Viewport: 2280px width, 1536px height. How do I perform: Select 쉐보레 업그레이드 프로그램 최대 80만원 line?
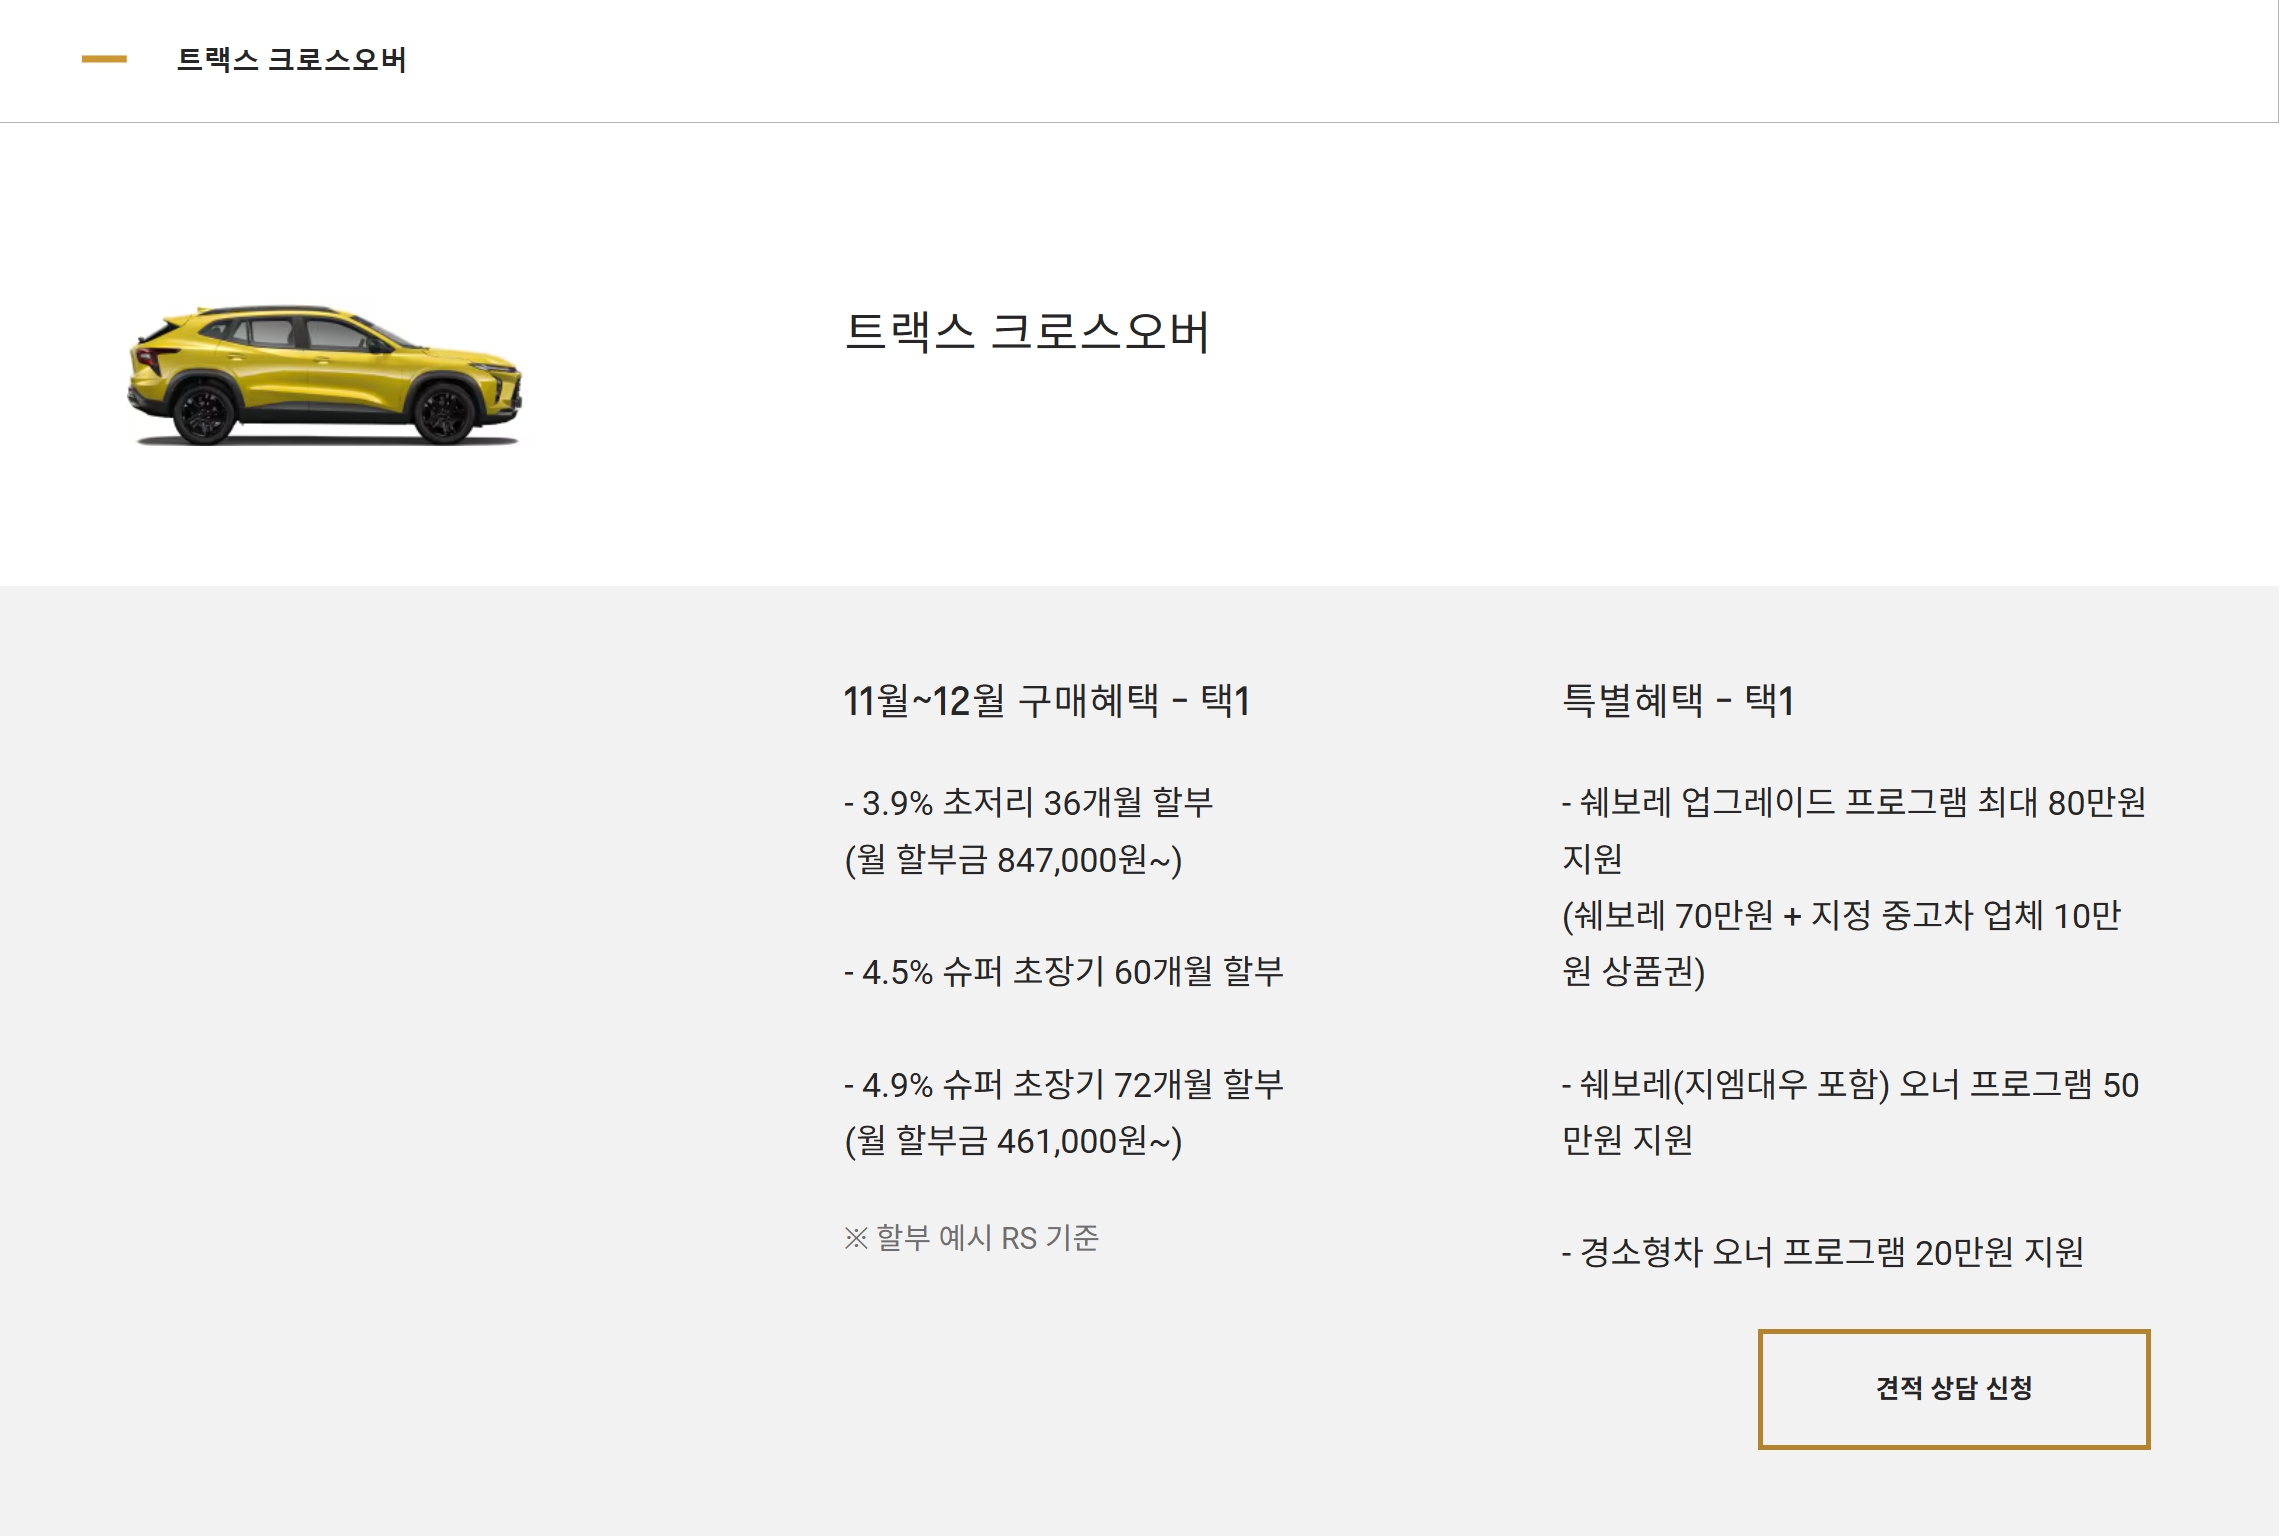tap(1853, 802)
